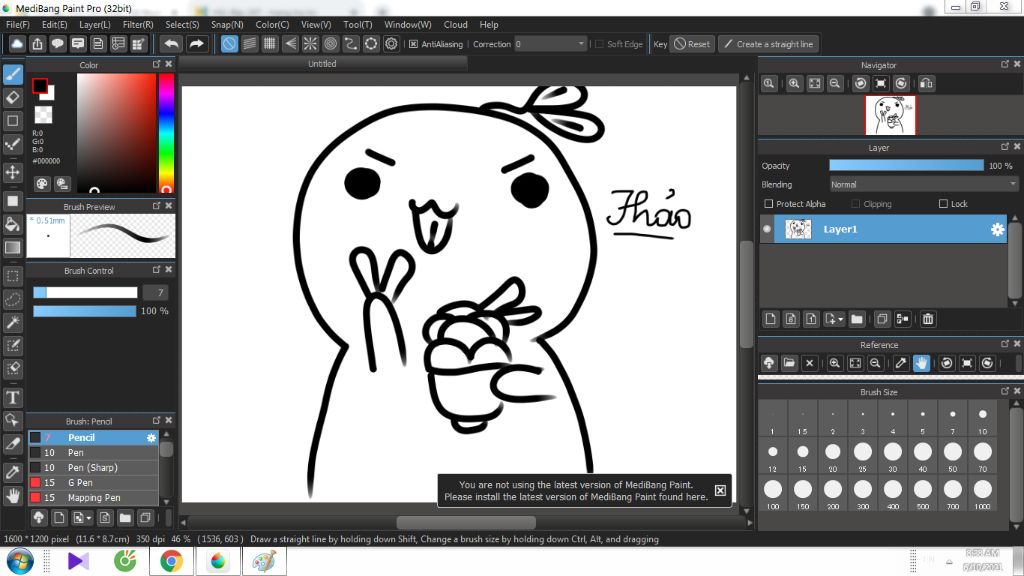The height and width of the screenshot is (576, 1024).
Task: Click the foreground black color swatch
Action: pyautogui.click(x=40, y=86)
